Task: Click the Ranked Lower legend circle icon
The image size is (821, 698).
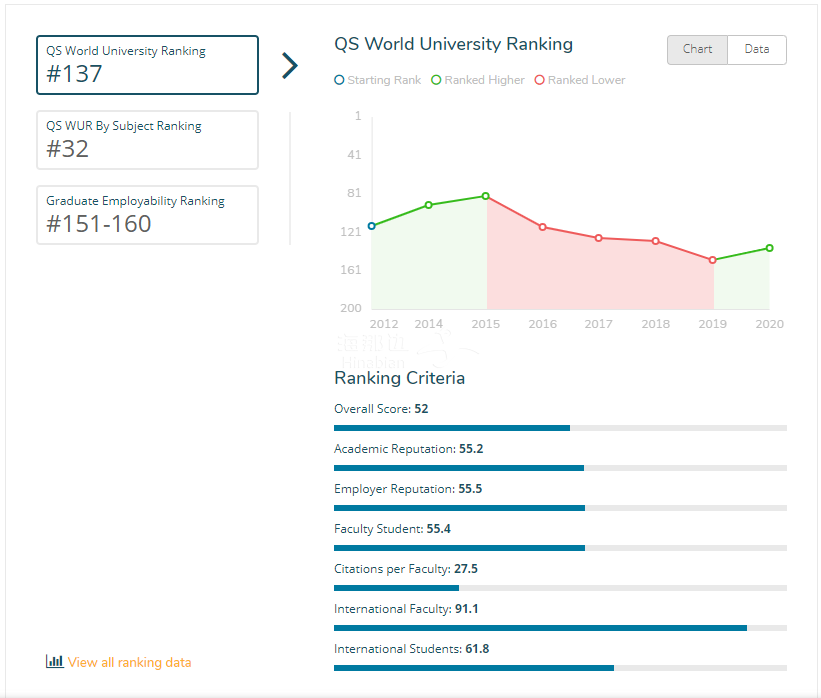Action: 539,80
